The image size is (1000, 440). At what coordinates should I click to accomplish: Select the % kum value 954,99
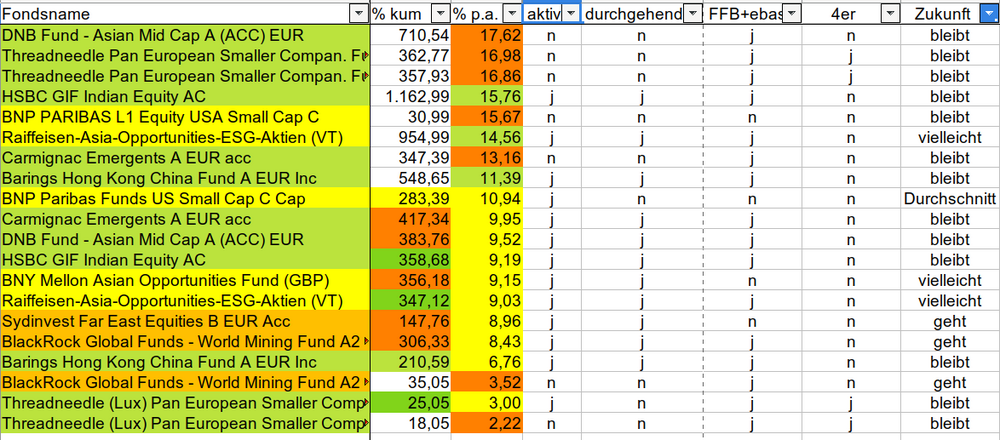coord(411,138)
